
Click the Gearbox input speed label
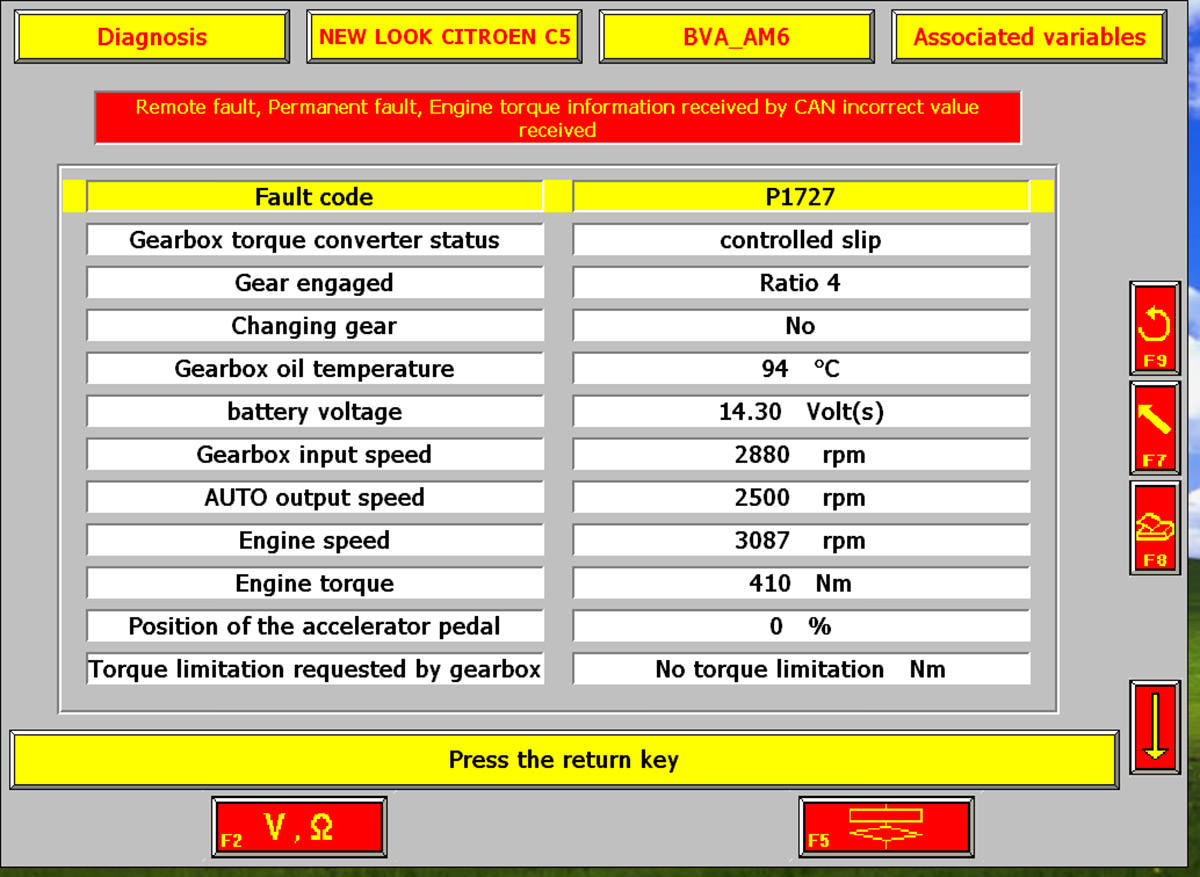tap(315, 455)
